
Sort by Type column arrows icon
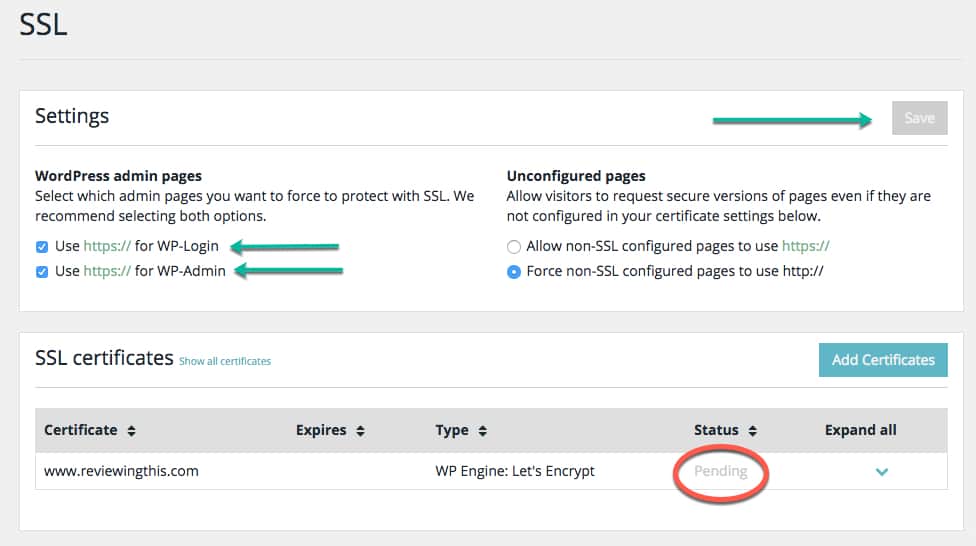tap(482, 430)
